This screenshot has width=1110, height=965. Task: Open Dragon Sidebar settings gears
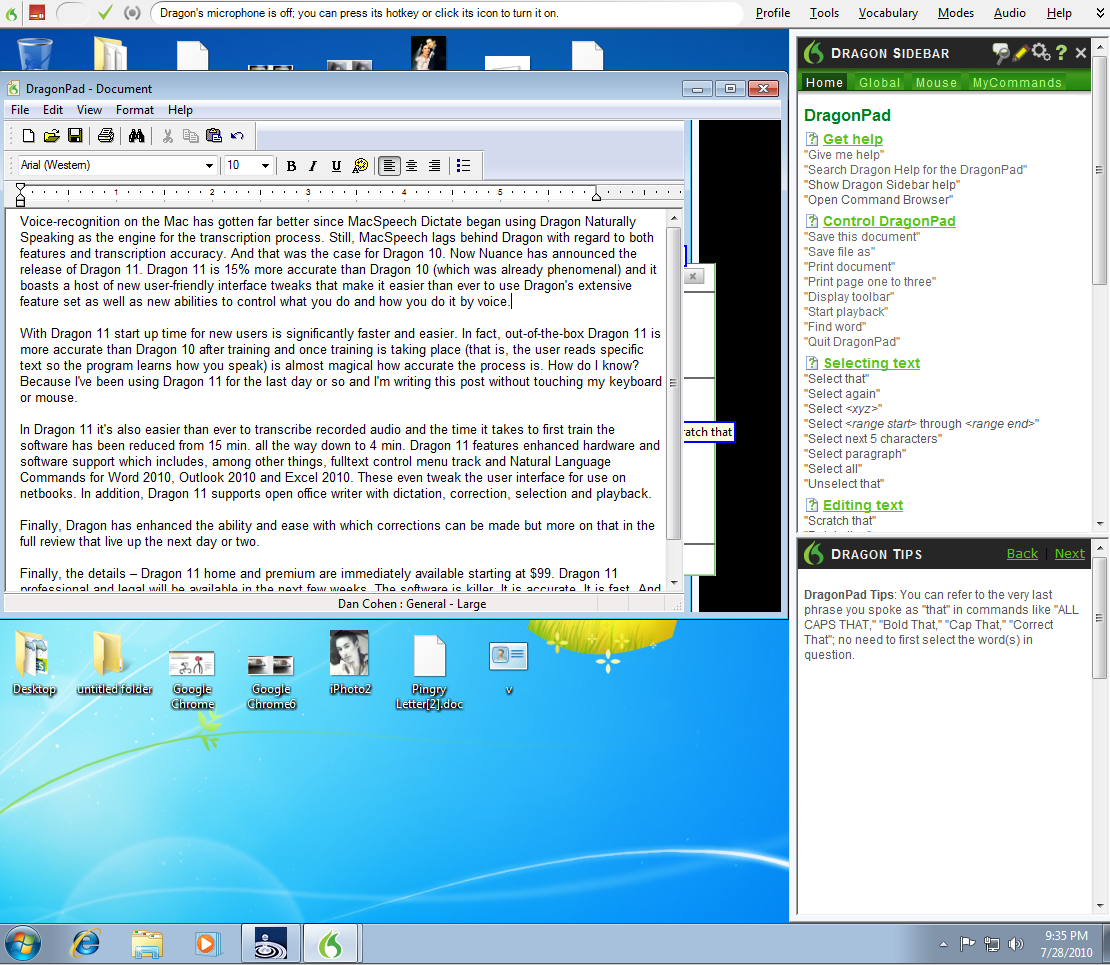click(x=1041, y=52)
